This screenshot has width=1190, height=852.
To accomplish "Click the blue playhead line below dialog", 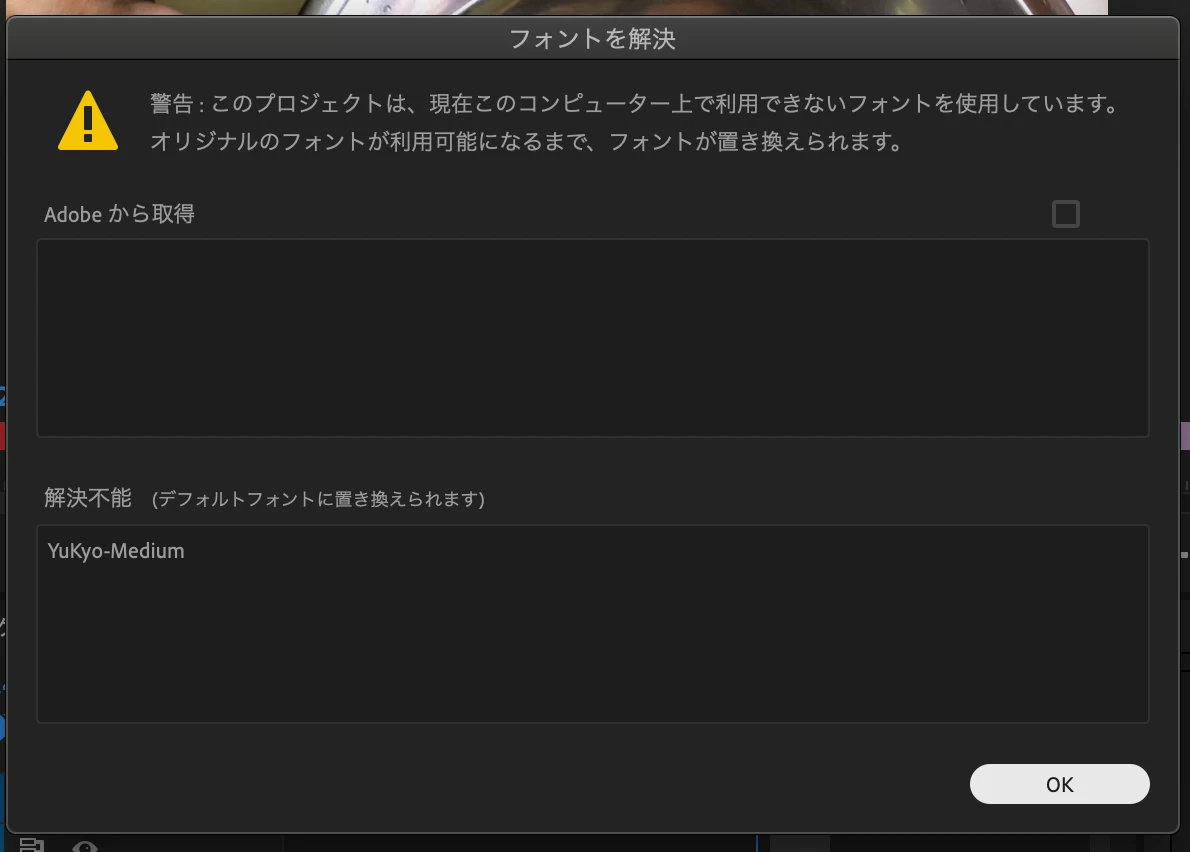I will pos(757,843).
